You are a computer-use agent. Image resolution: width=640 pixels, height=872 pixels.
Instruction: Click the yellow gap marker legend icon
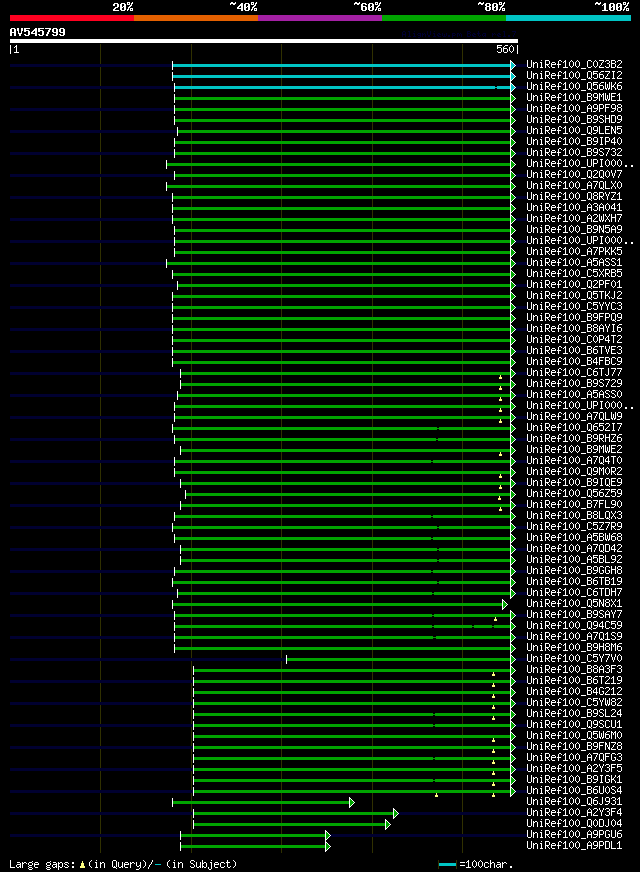(82, 865)
